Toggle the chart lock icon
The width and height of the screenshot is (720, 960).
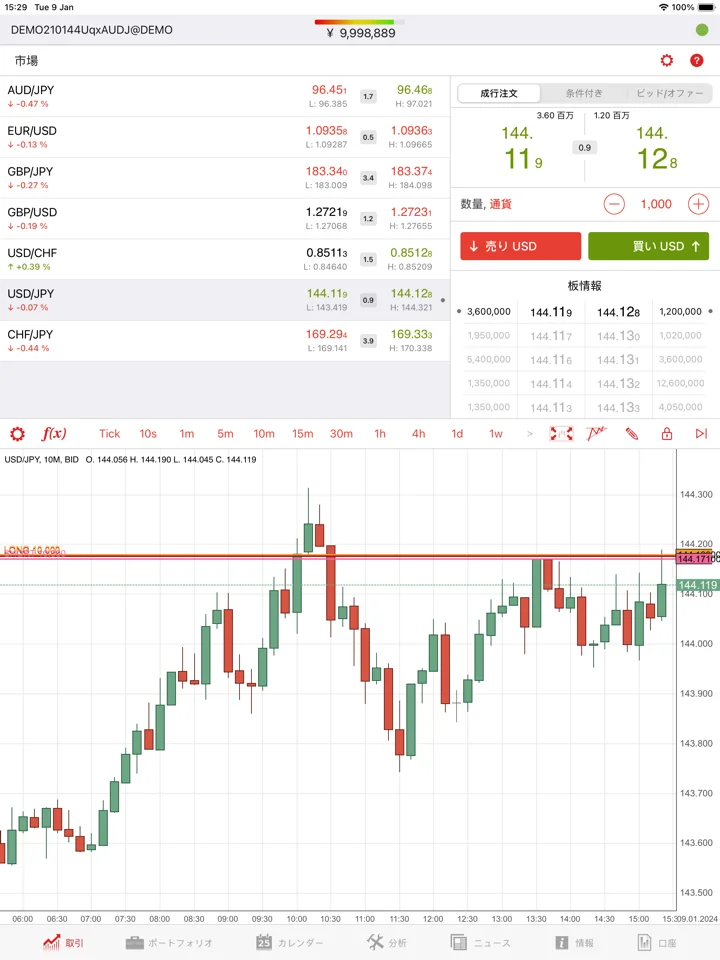pos(667,434)
